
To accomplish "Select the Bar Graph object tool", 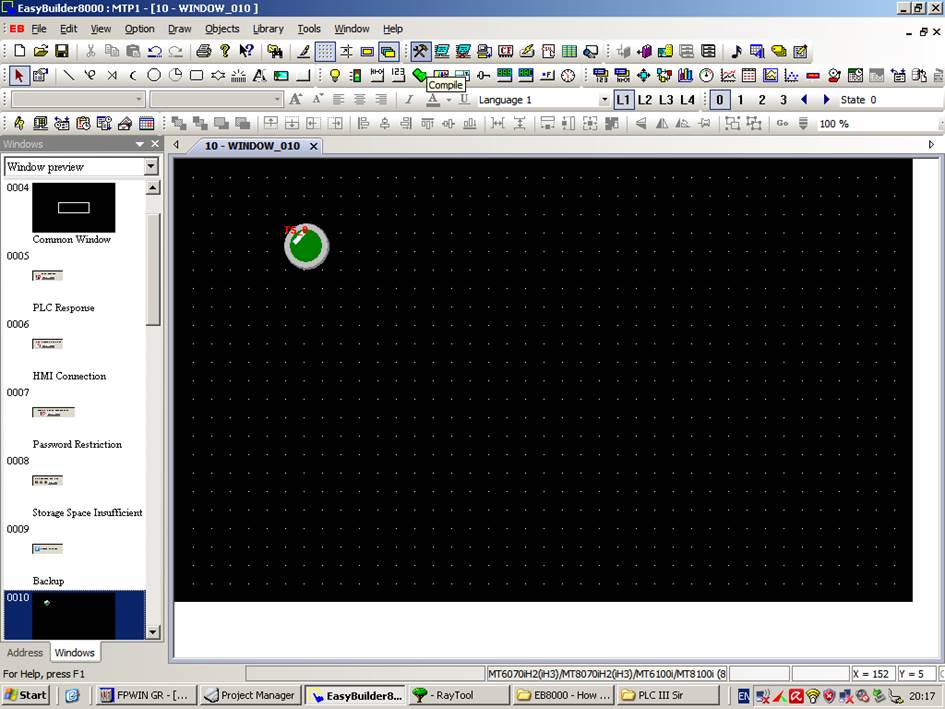I will [x=686, y=75].
